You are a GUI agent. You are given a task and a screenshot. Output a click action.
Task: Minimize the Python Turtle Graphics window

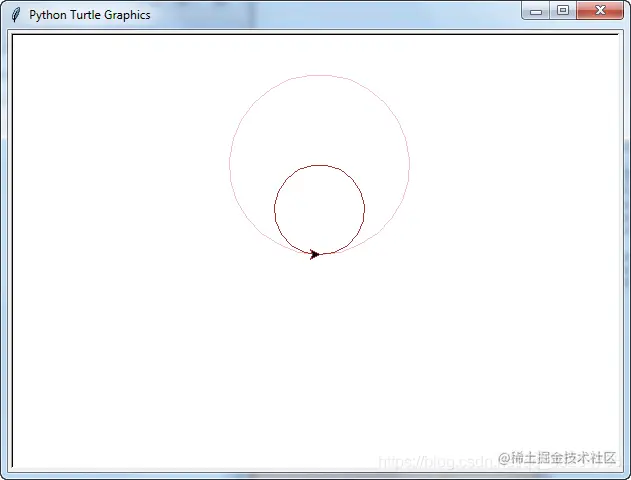pyautogui.click(x=536, y=11)
